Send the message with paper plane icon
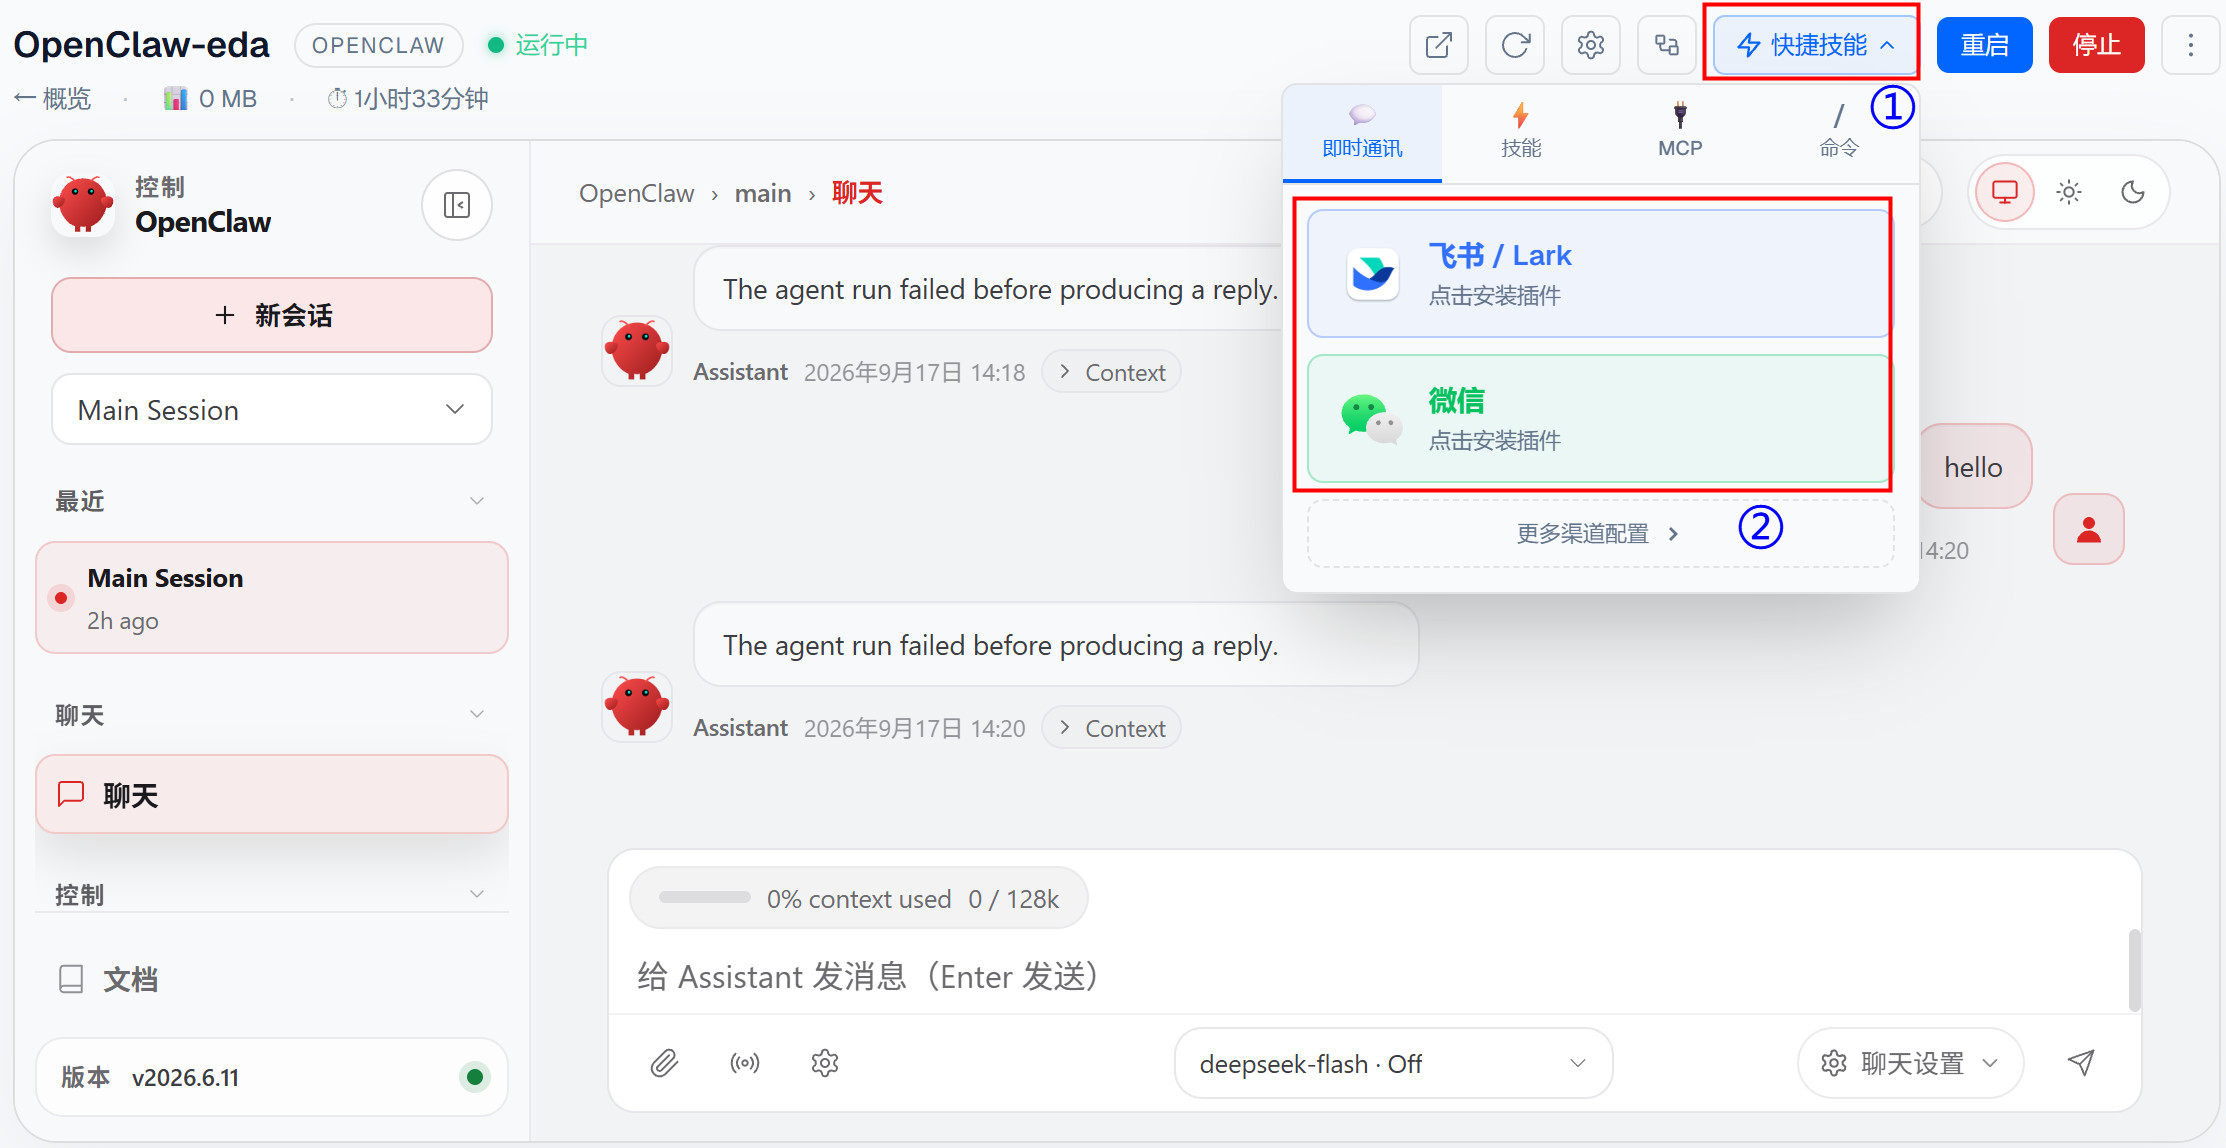 [2081, 1062]
